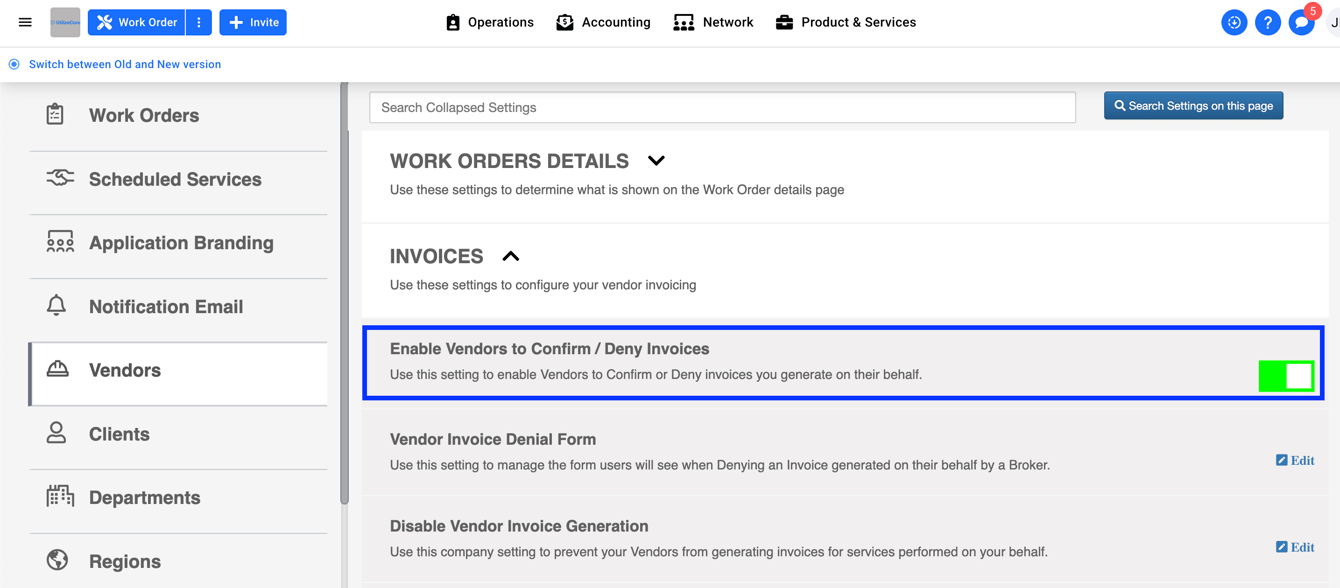Open the hamburger navigation menu
The image size is (1340, 588).
[25, 22]
